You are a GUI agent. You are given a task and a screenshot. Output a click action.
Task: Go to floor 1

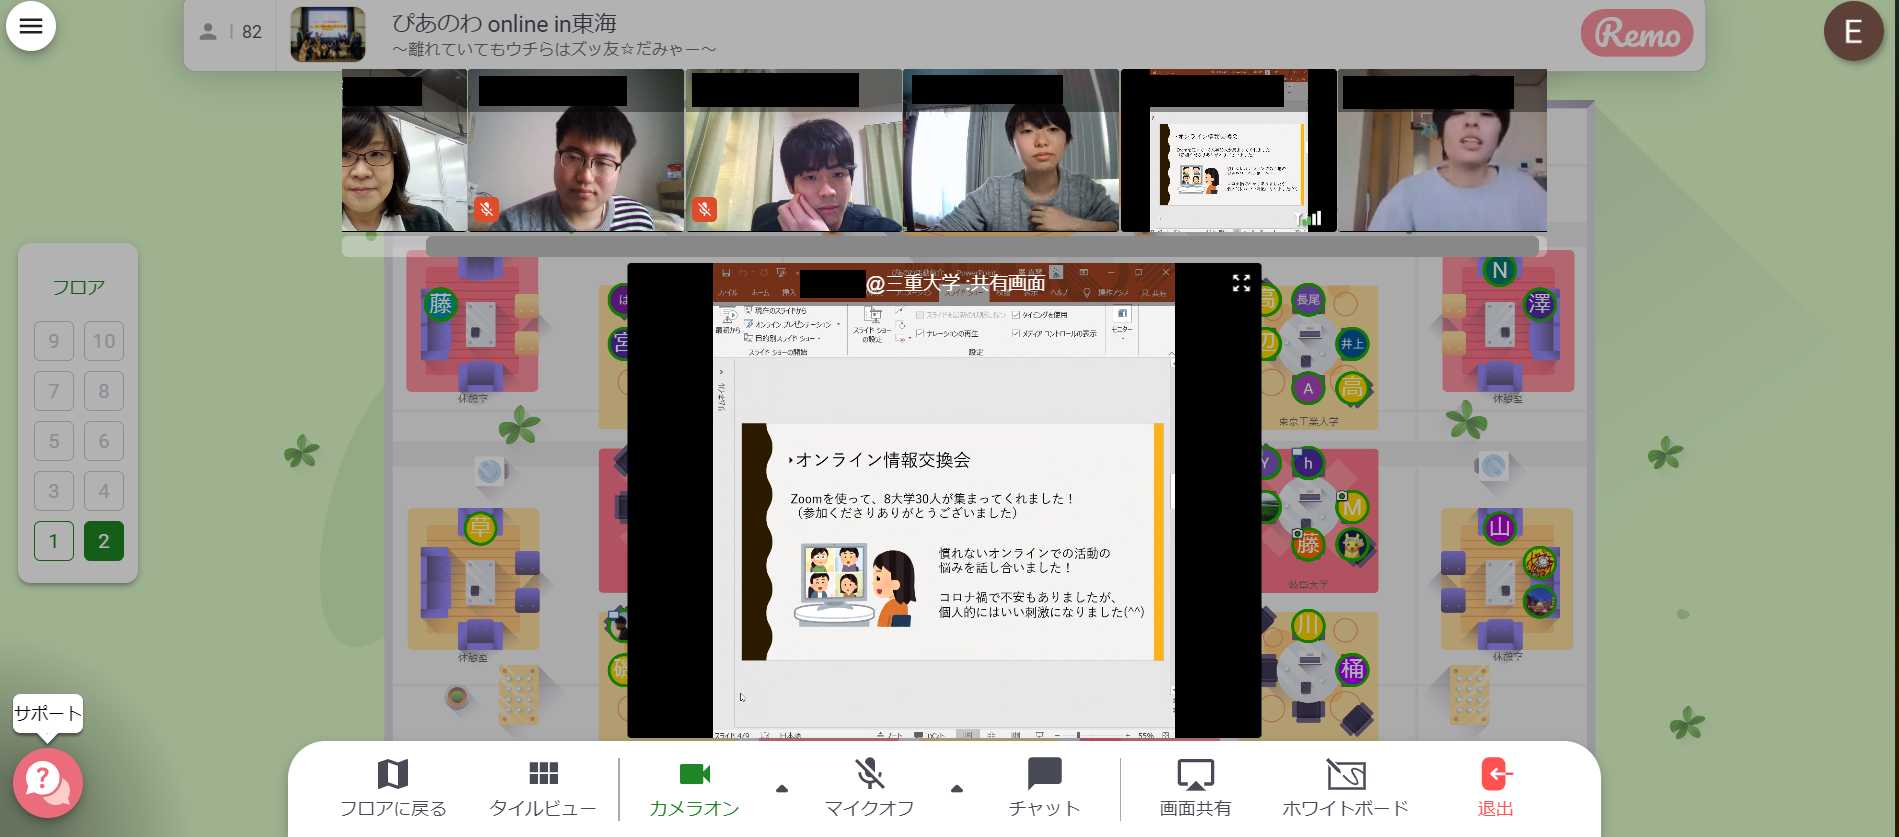(54, 541)
